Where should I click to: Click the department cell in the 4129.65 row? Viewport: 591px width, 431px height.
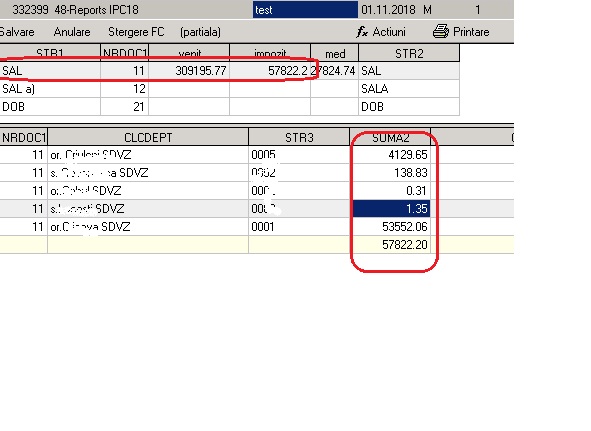tap(148, 155)
